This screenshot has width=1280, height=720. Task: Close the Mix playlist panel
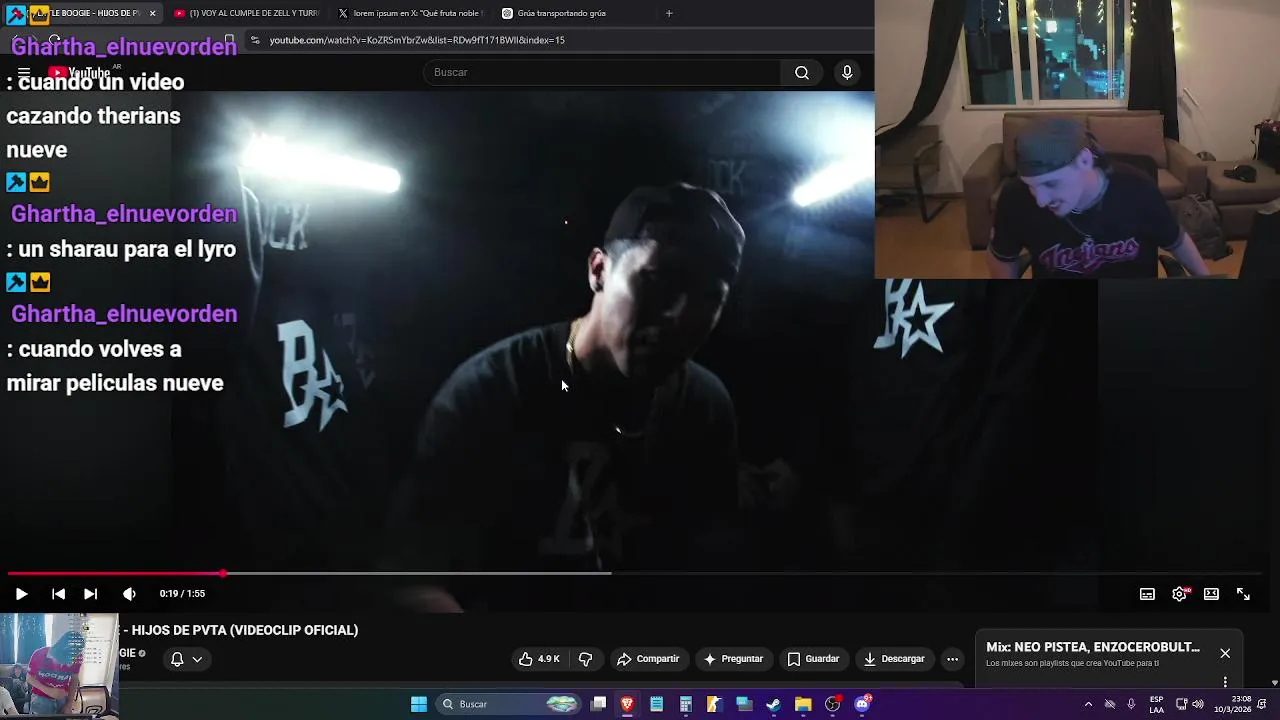[x=1225, y=653]
